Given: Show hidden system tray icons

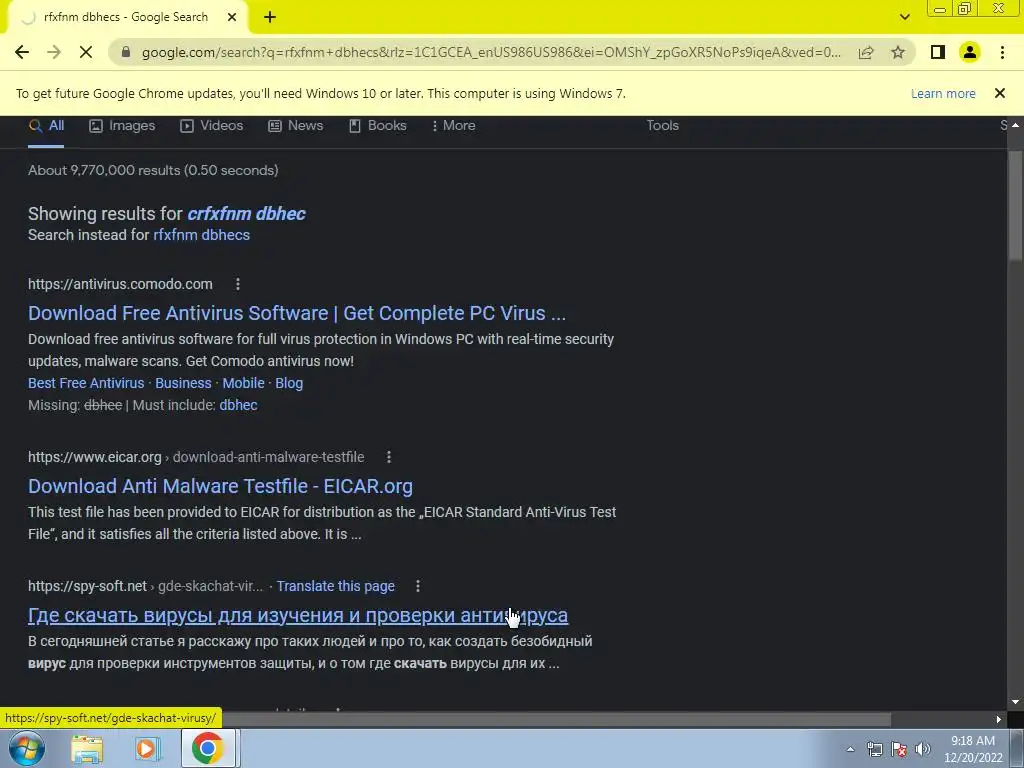Looking at the screenshot, I should (x=850, y=749).
